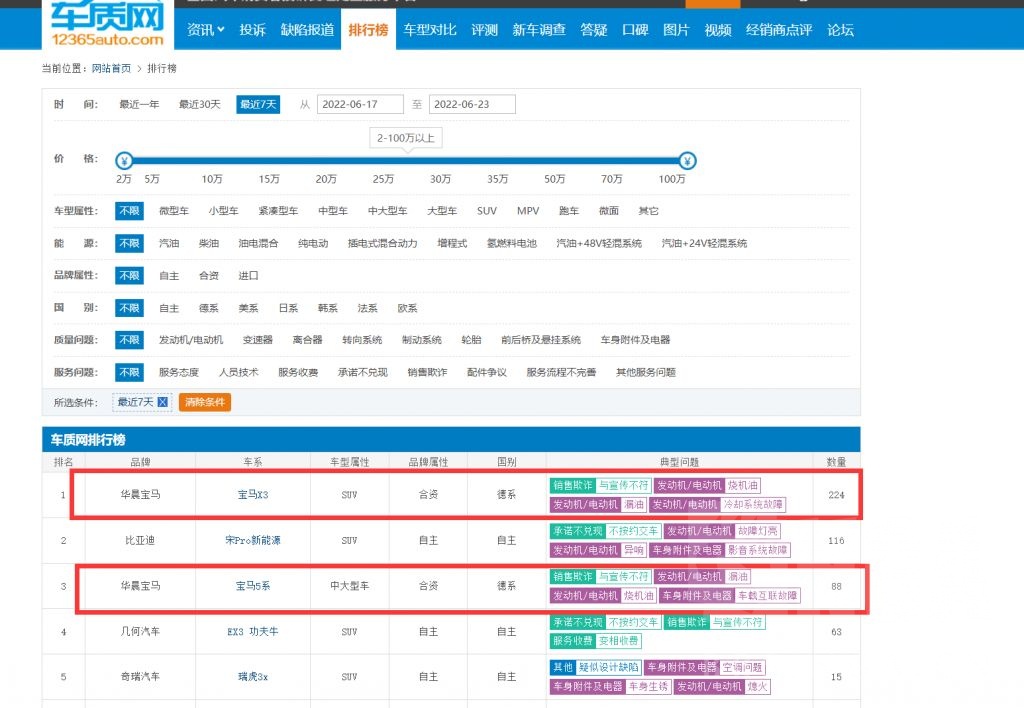This screenshot has width=1024, height=708.
Task: Filter service issue by 其他服务问题
Action: pyautogui.click(x=646, y=373)
